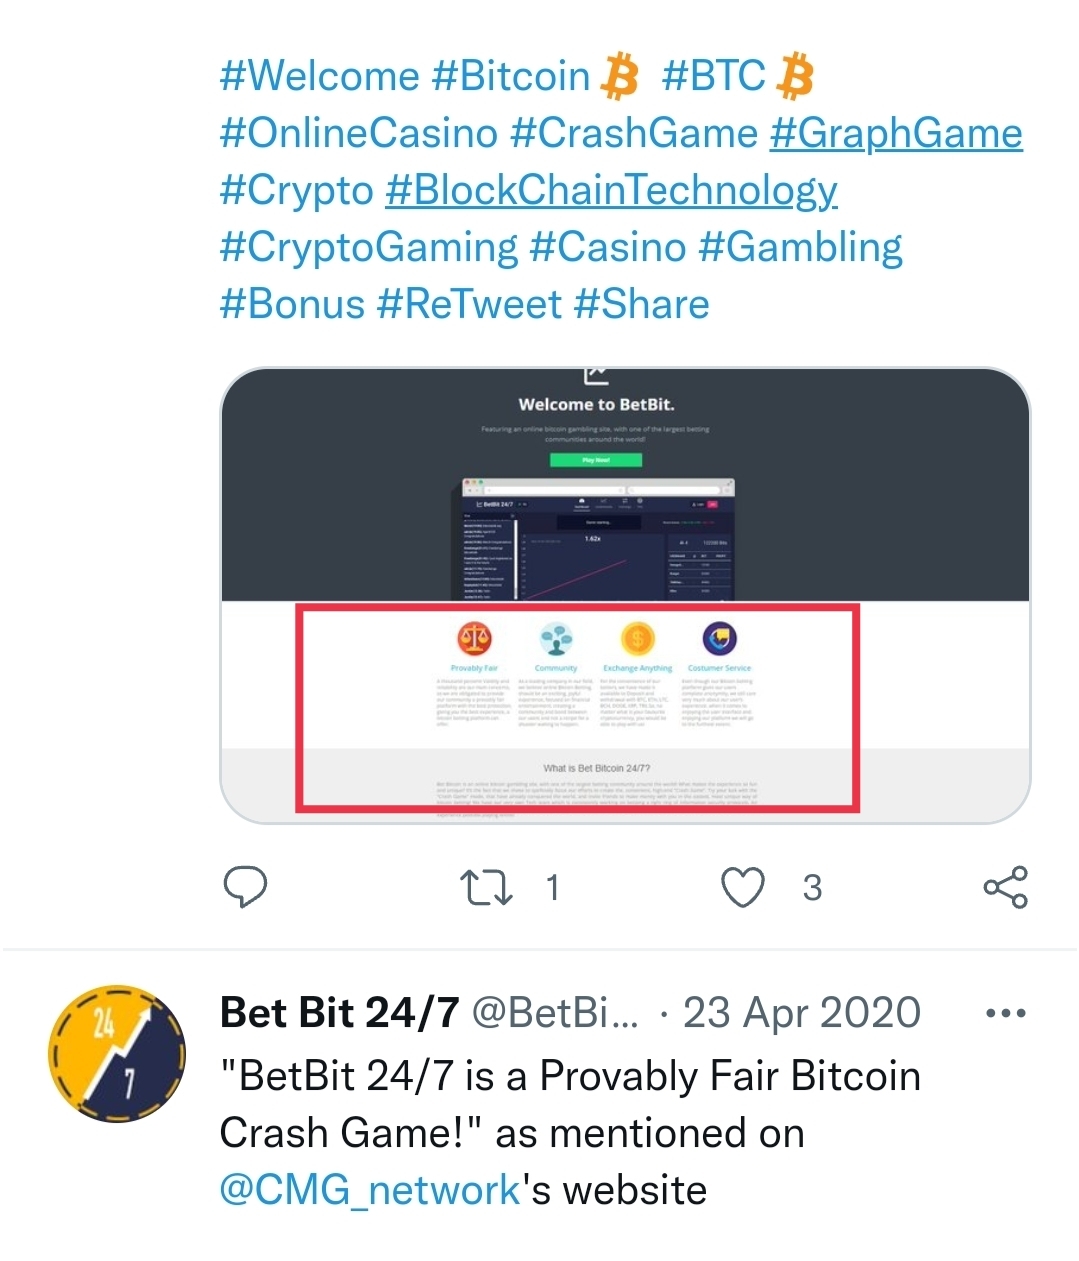Follow the #BlockChainTechnology hashtag

[612, 190]
